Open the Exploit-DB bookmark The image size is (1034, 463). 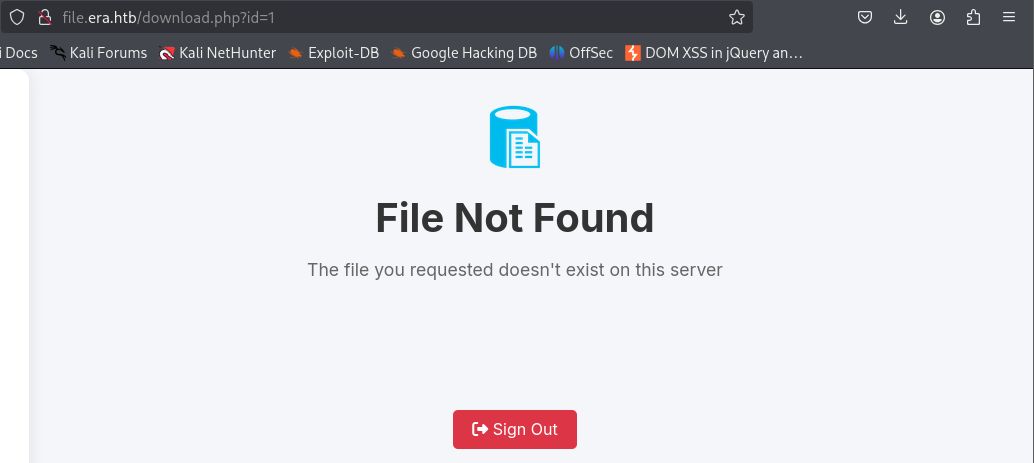(334, 53)
